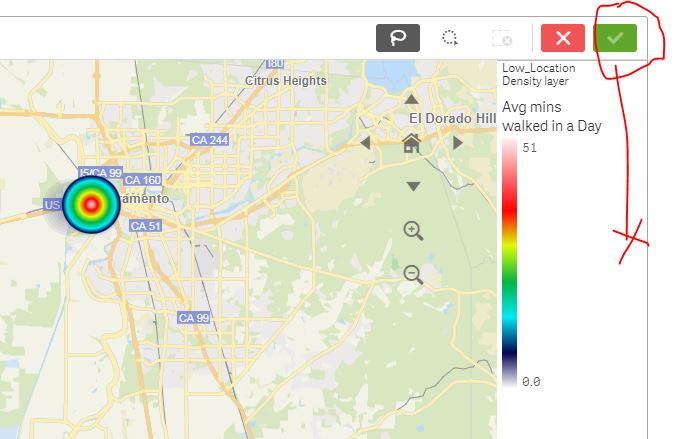Image resolution: width=687 pixels, height=439 pixels.
Task: Pan the map up with the arrow
Action: point(411,99)
